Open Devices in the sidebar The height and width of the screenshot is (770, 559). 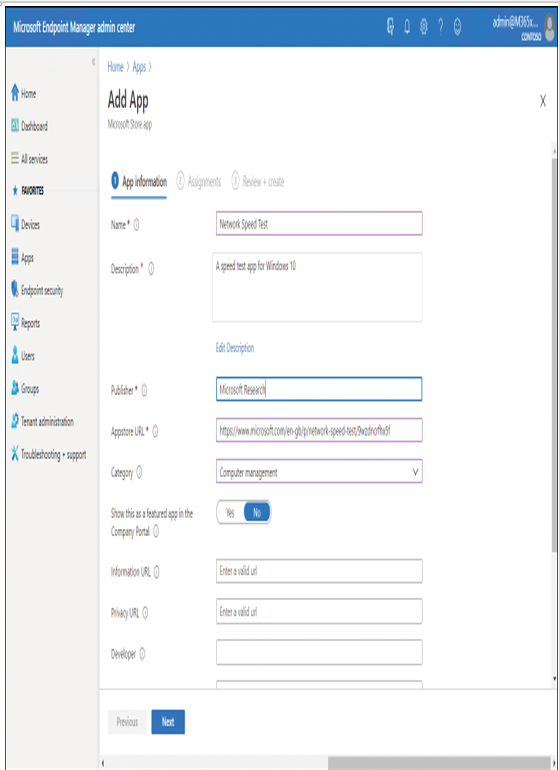26,224
